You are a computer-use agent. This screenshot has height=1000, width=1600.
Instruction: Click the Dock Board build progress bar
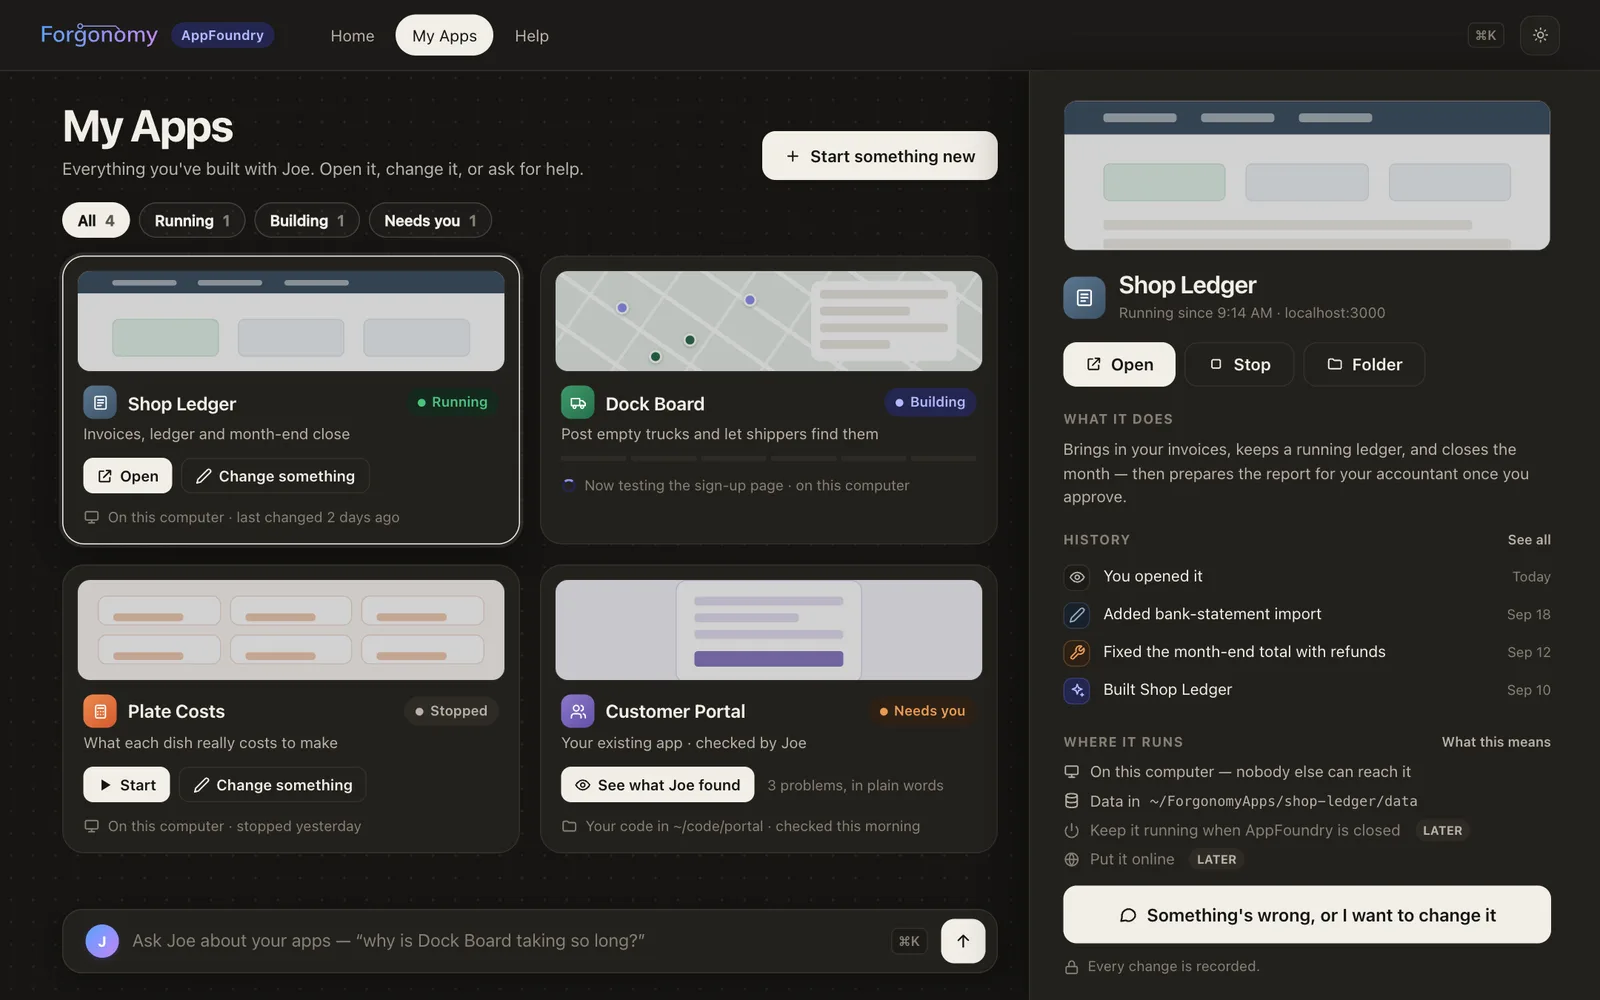coord(768,459)
